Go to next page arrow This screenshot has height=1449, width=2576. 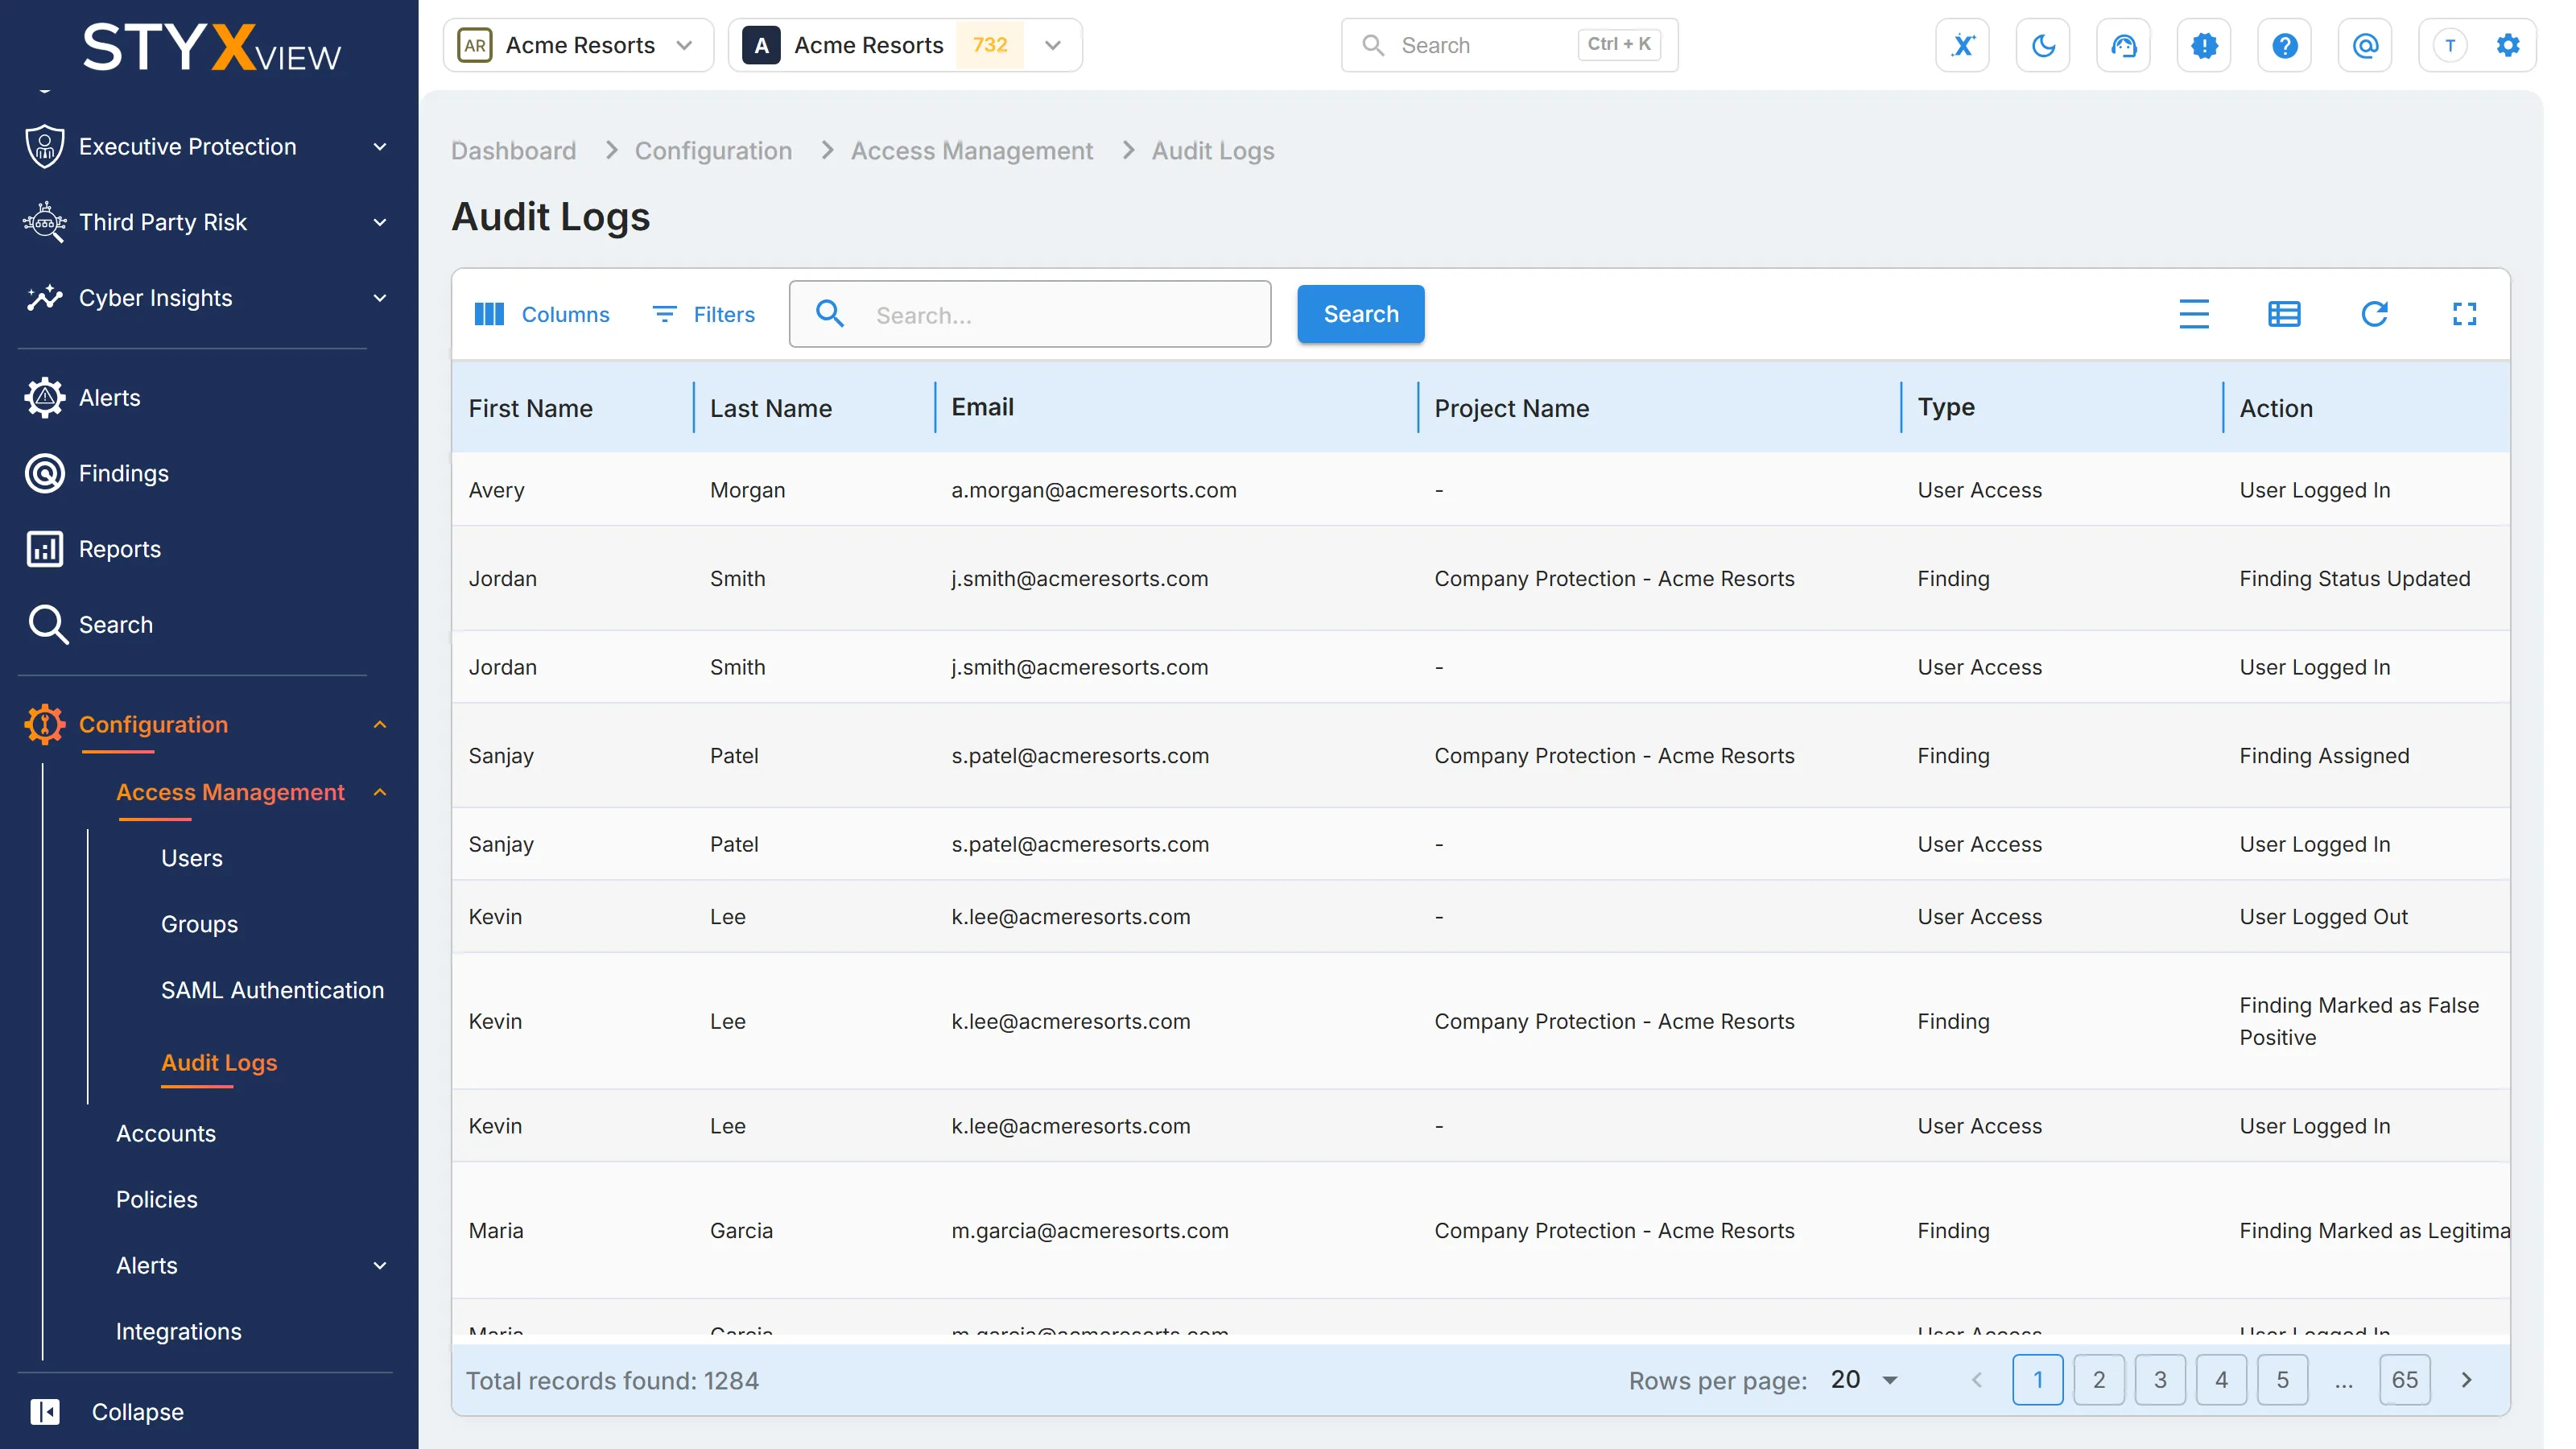2466,1380
